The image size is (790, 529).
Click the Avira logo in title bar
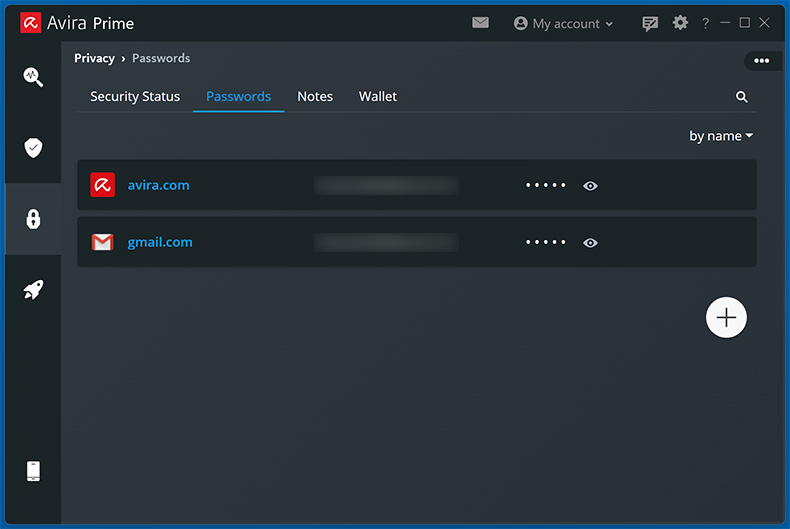coord(30,23)
